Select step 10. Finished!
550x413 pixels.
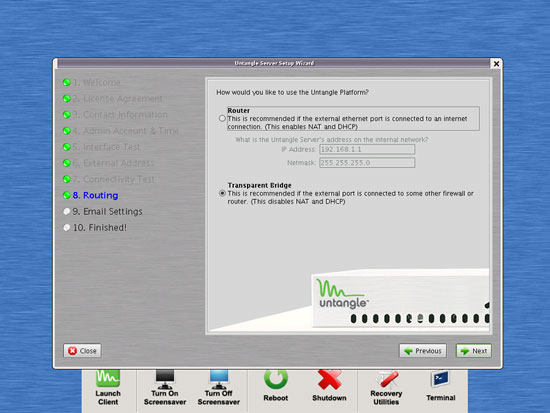pos(95,228)
